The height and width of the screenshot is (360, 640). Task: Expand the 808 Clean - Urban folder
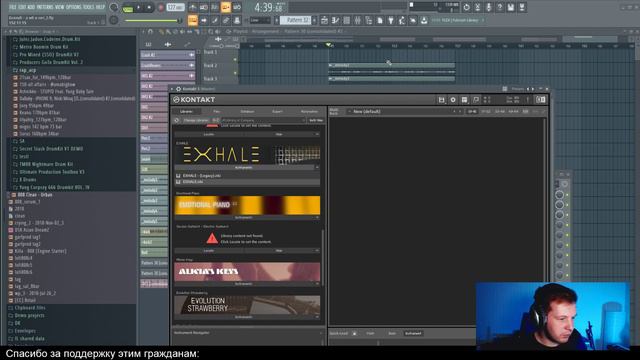34,195
